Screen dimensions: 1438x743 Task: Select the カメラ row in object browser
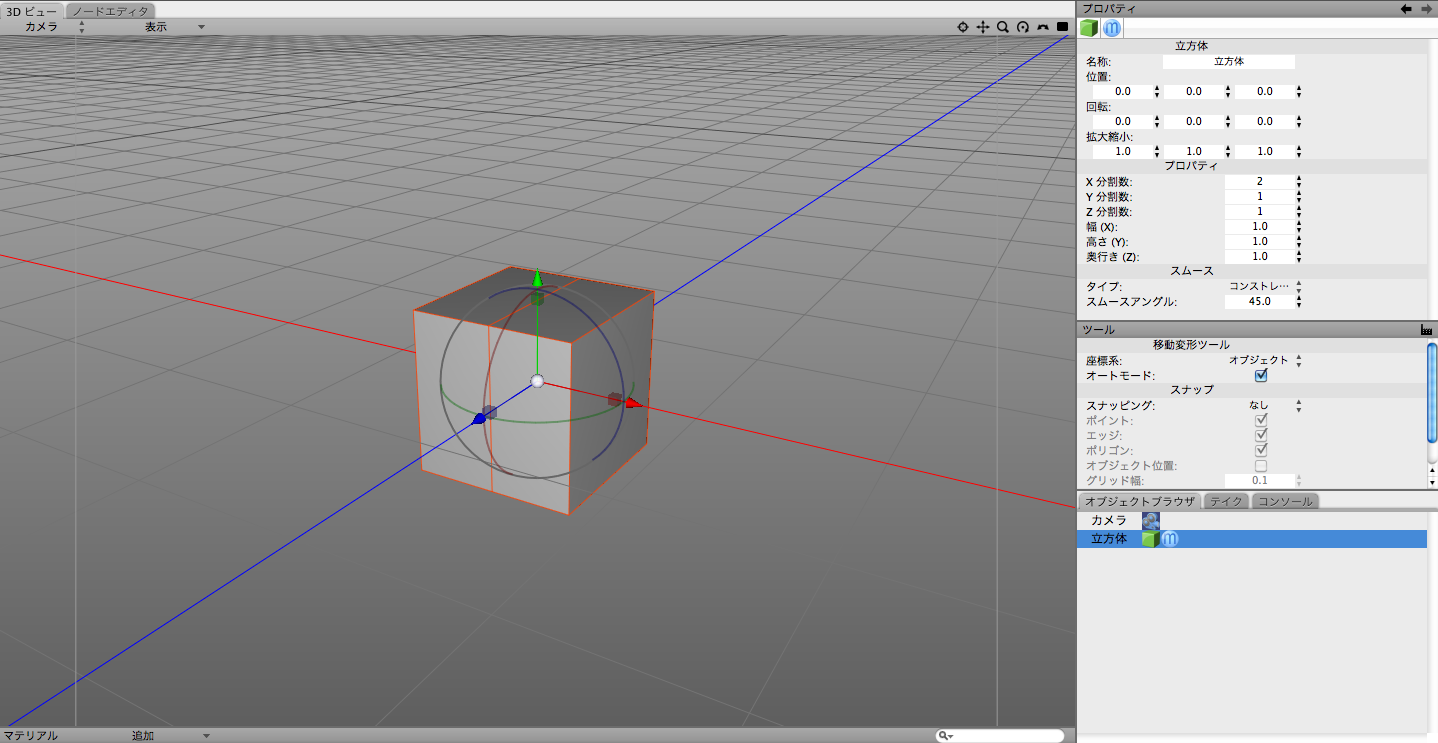coord(1252,520)
